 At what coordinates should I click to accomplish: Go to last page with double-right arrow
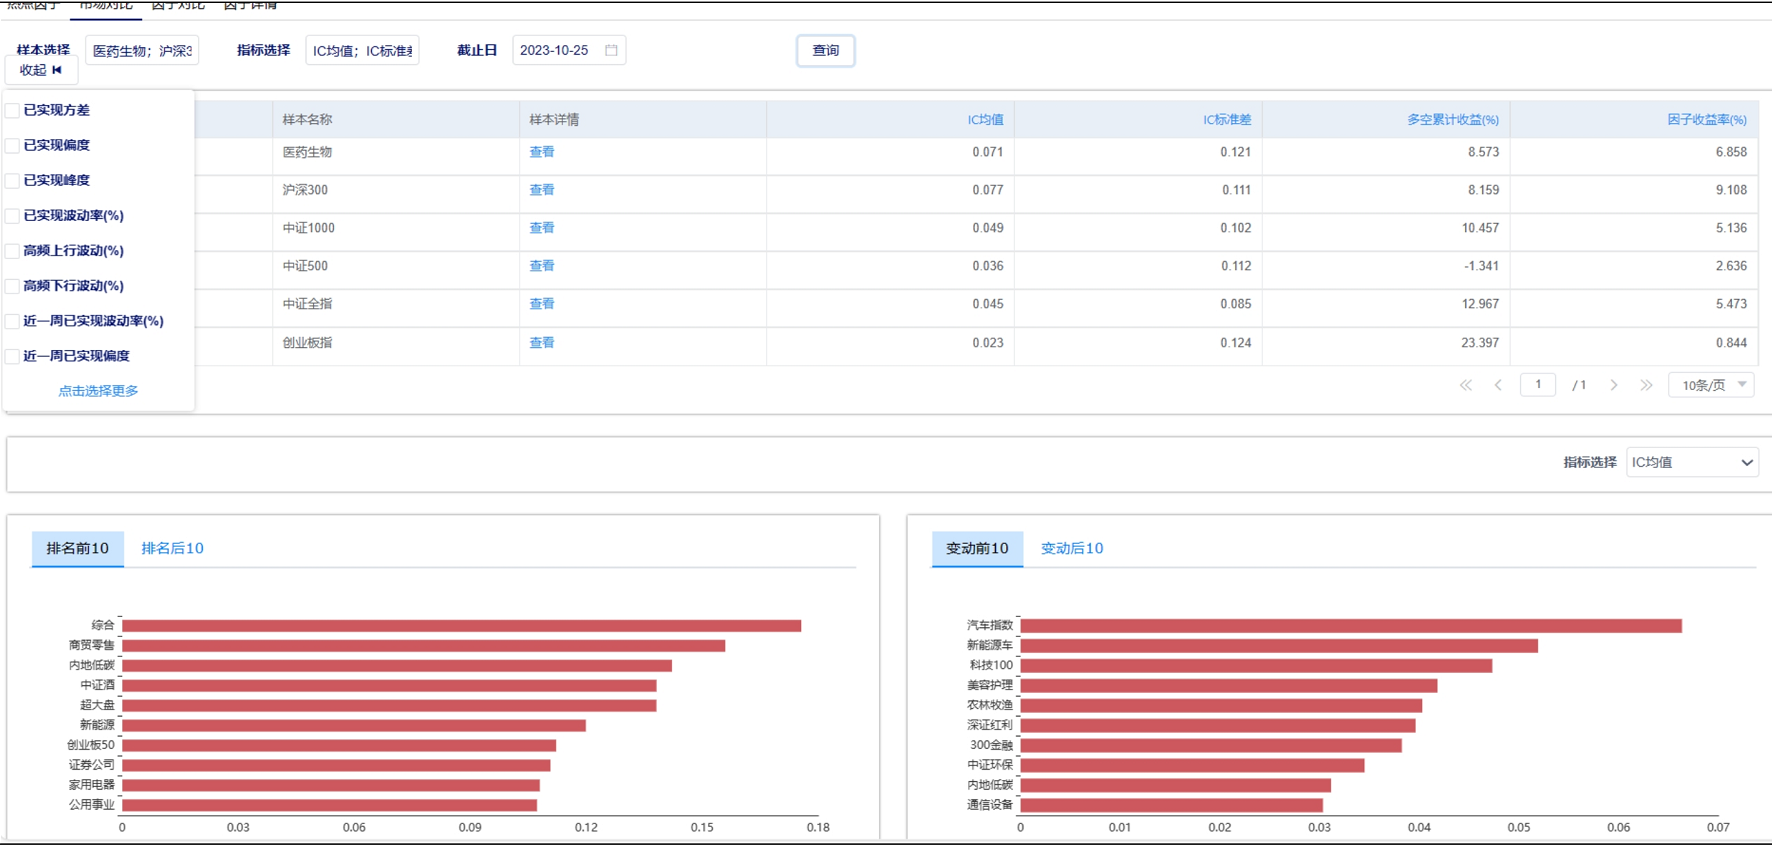(1646, 385)
